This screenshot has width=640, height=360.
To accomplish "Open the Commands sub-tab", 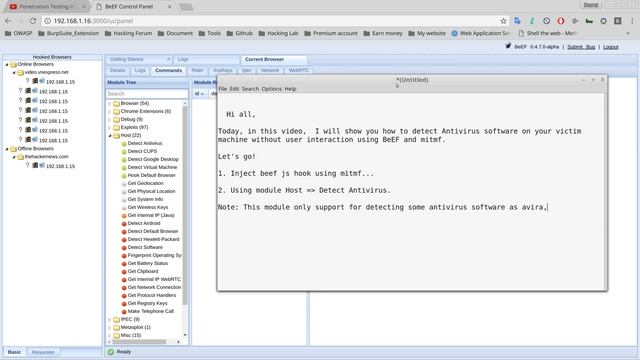I will pyautogui.click(x=169, y=70).
